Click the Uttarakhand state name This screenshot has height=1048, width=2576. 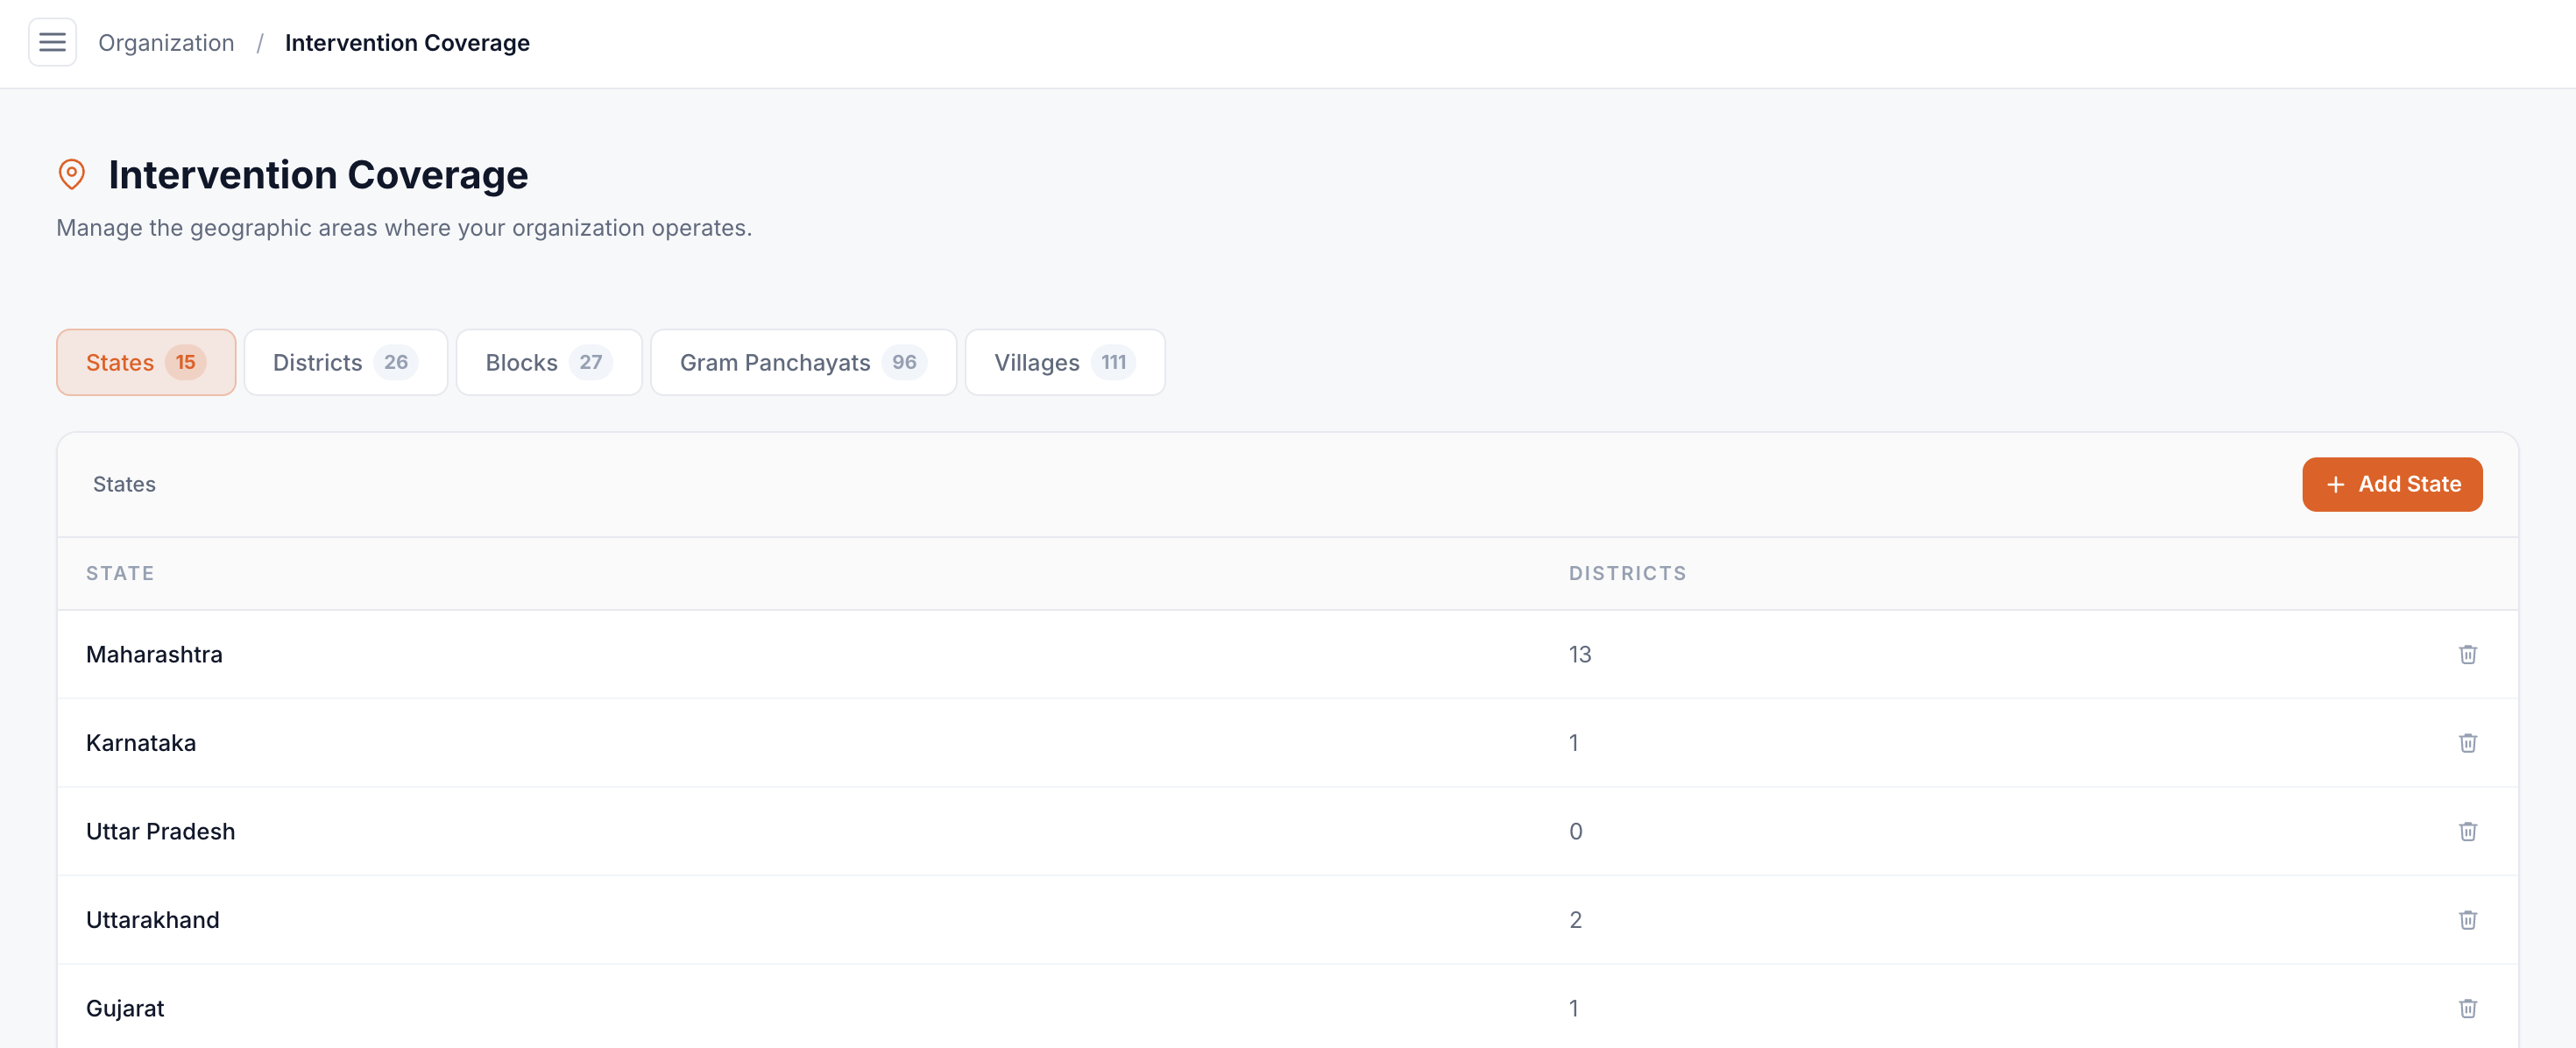click(152, 920)
